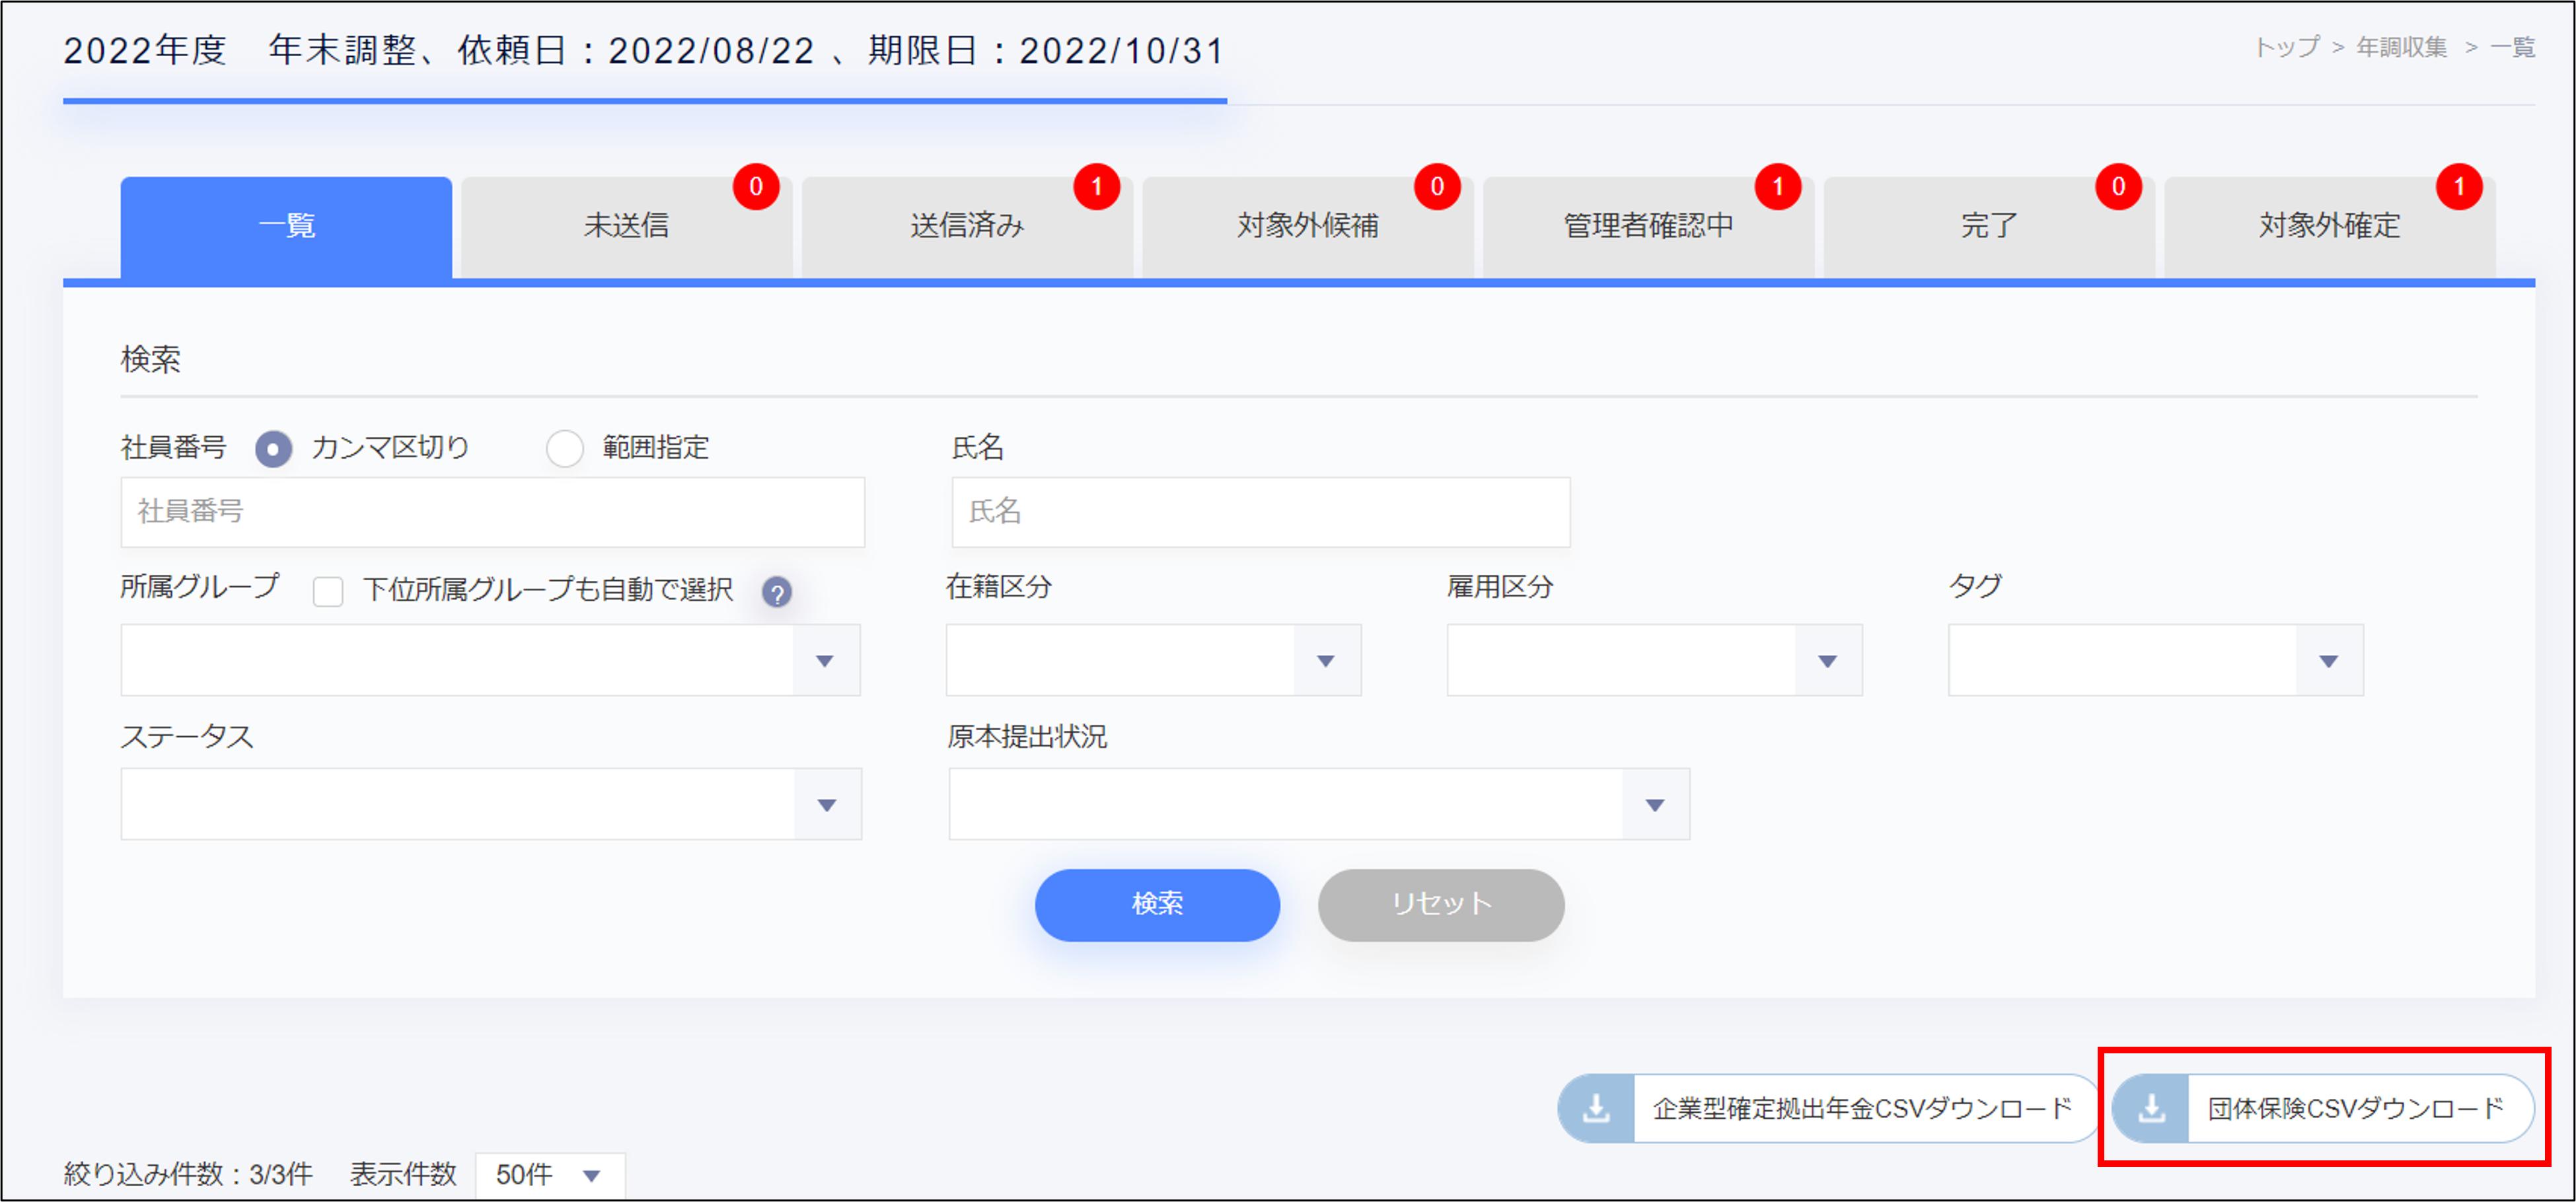This screenshot has height=1202, width=2576.
Task: Open the 在籍区分 dropdown
Action: [x=1153, y=660]
